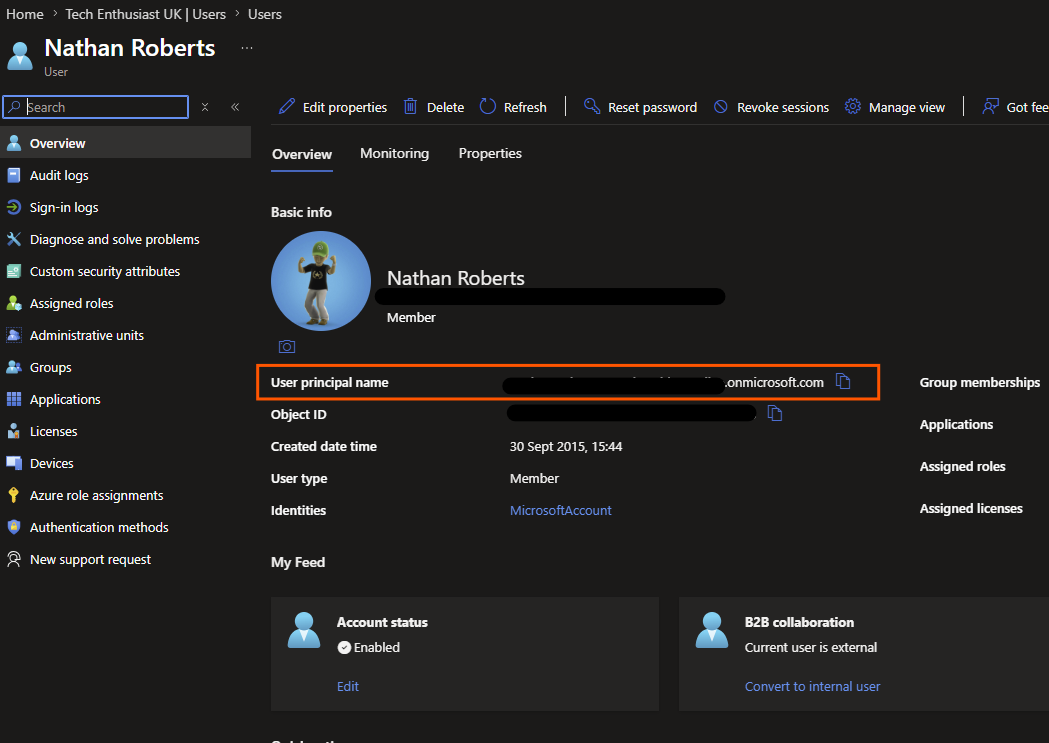Image resolution: width=1049 pixels, height=743 pixels.
Task: Click the Enabled account status text
Action: (377, 647)
